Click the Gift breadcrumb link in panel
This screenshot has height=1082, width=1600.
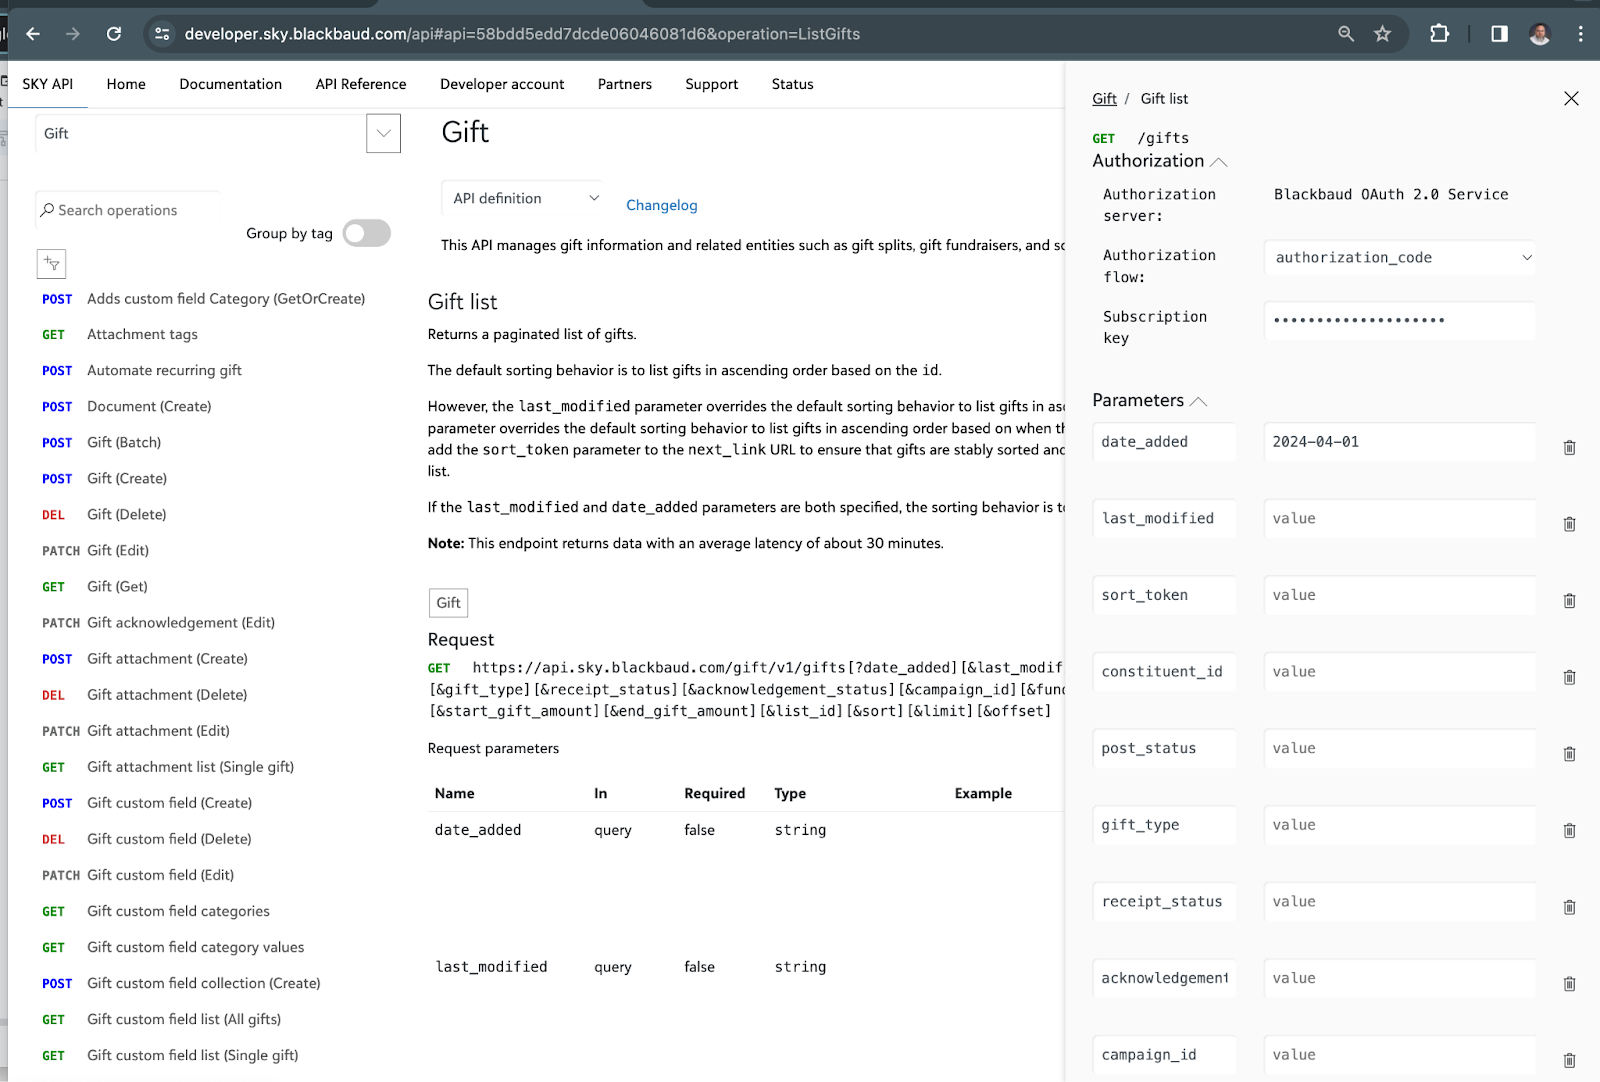[1104, 99]
